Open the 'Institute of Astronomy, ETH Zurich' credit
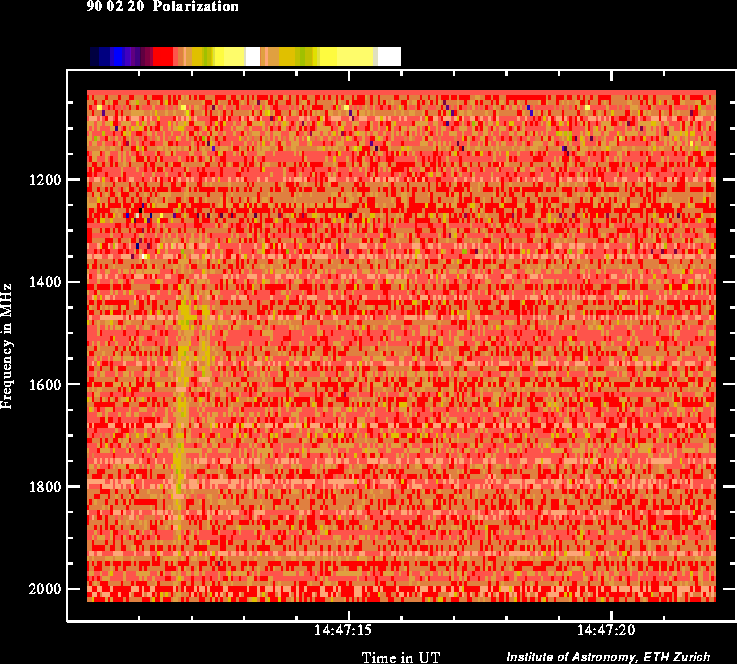Screen dimensions: 737x664 pos(608,657)
